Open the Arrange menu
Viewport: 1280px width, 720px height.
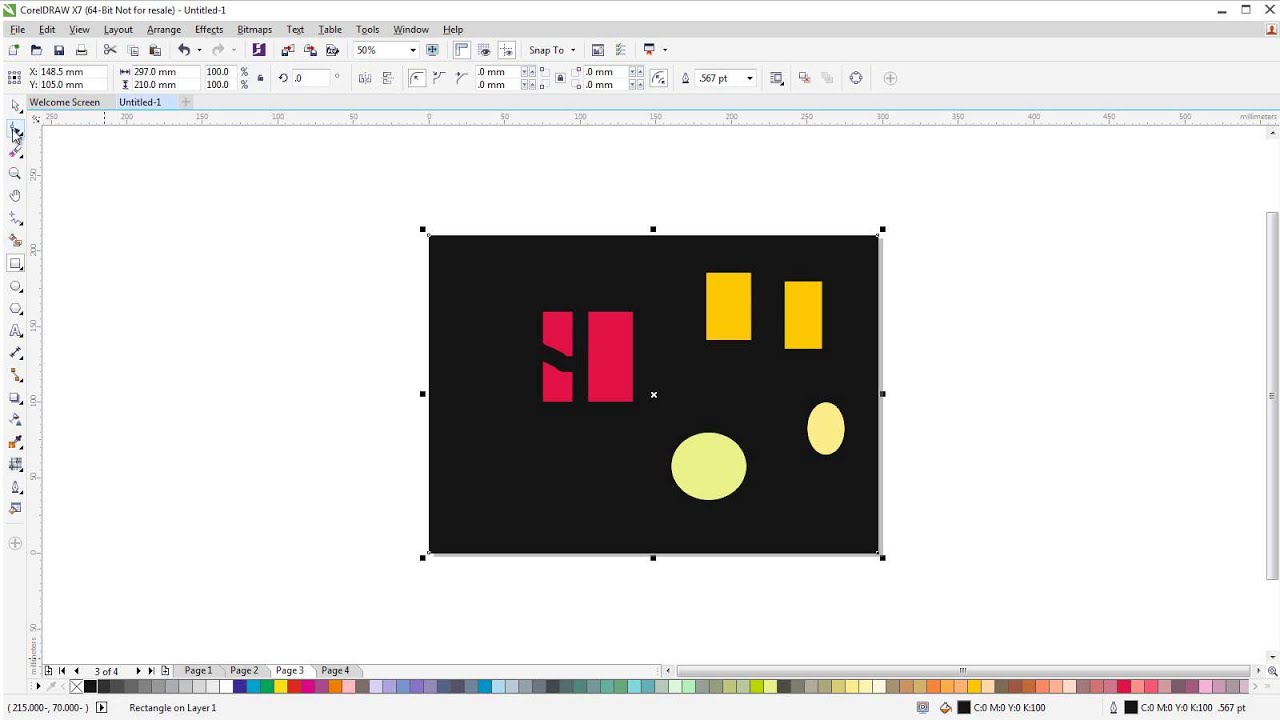[x=164, y=30]
